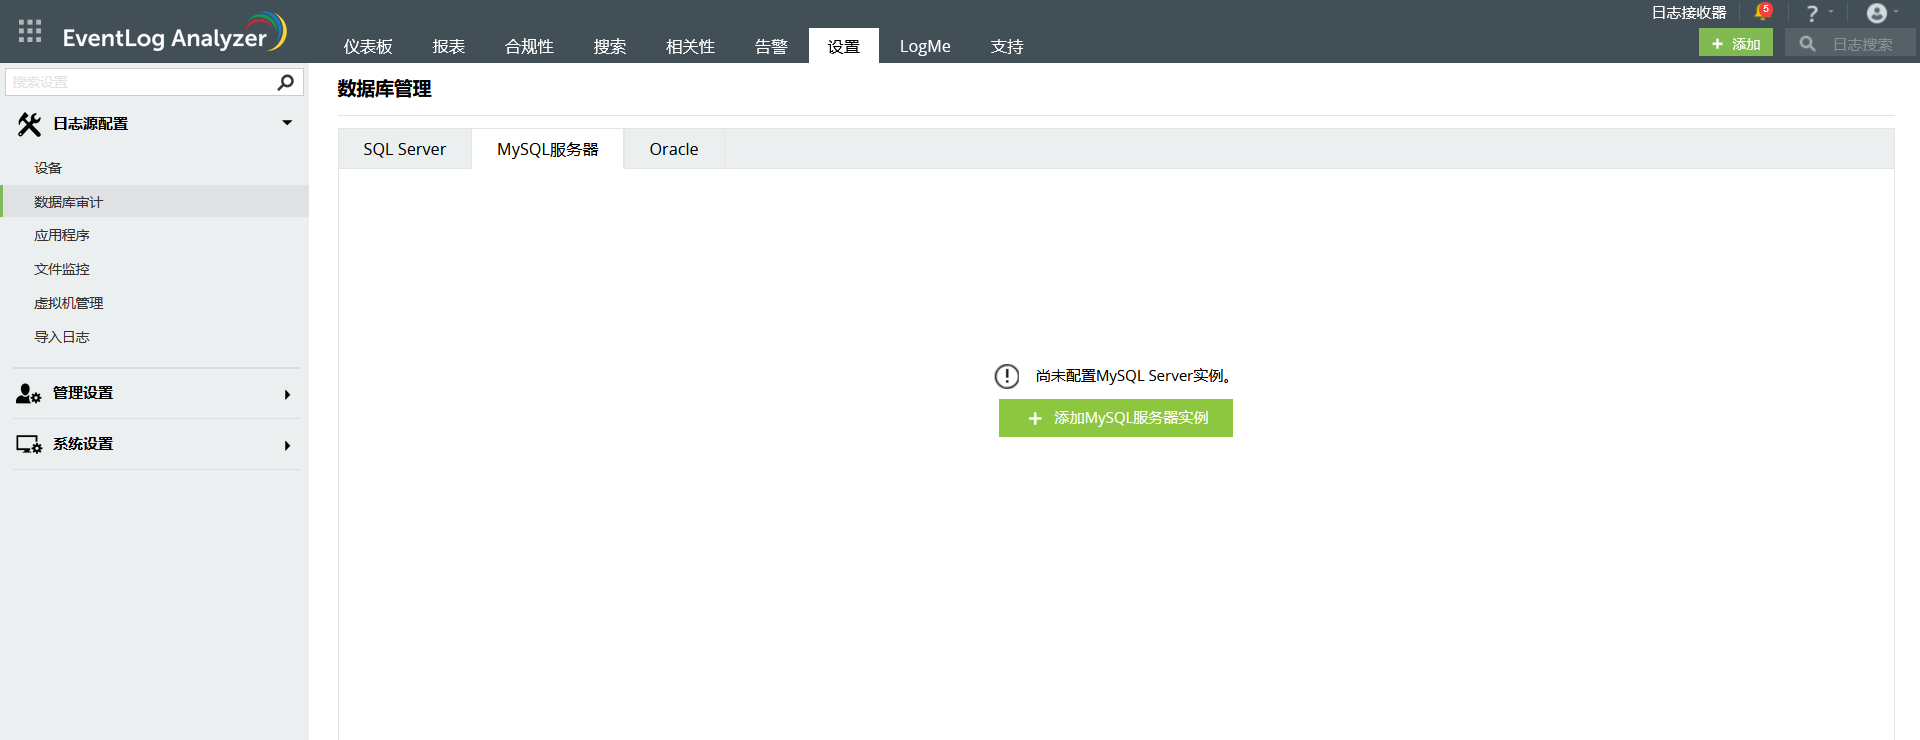Click the user-gear icon for 管理设置
Image resolution: width=1920 pixels, height=740 pixels.
tap(28, 394)
